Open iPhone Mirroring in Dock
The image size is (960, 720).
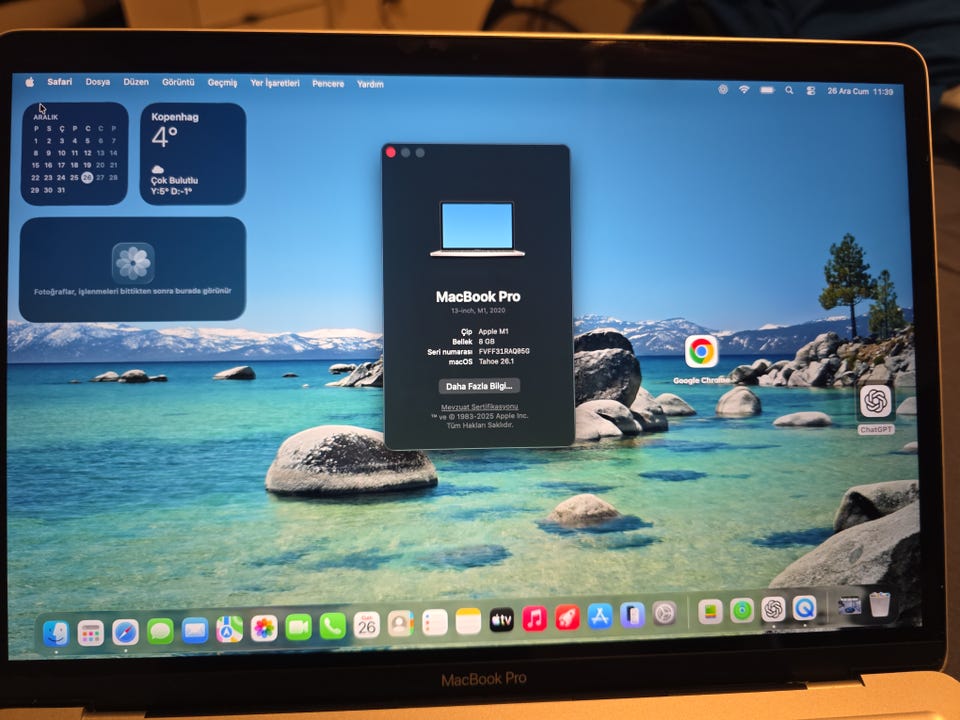pyautogui.click(x=632, y=615)
